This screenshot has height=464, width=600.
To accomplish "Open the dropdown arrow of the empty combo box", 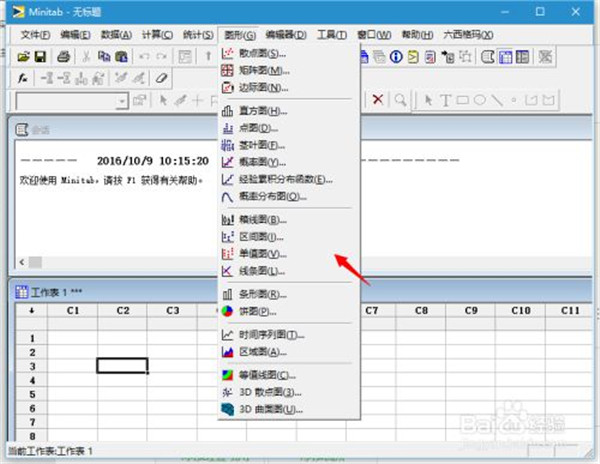I will pos(122,101).
